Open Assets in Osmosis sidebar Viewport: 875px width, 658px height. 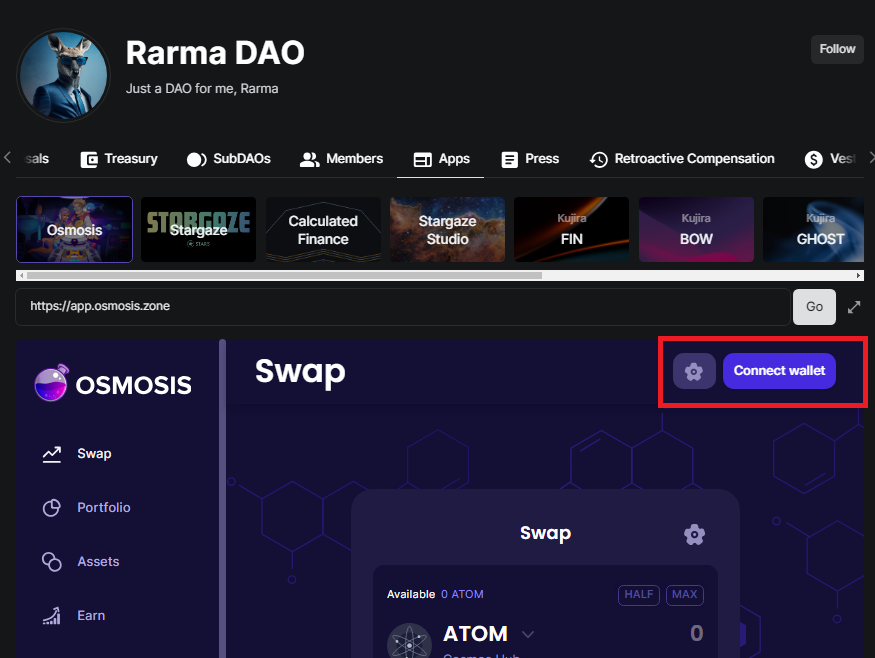(x=81, y=561)
